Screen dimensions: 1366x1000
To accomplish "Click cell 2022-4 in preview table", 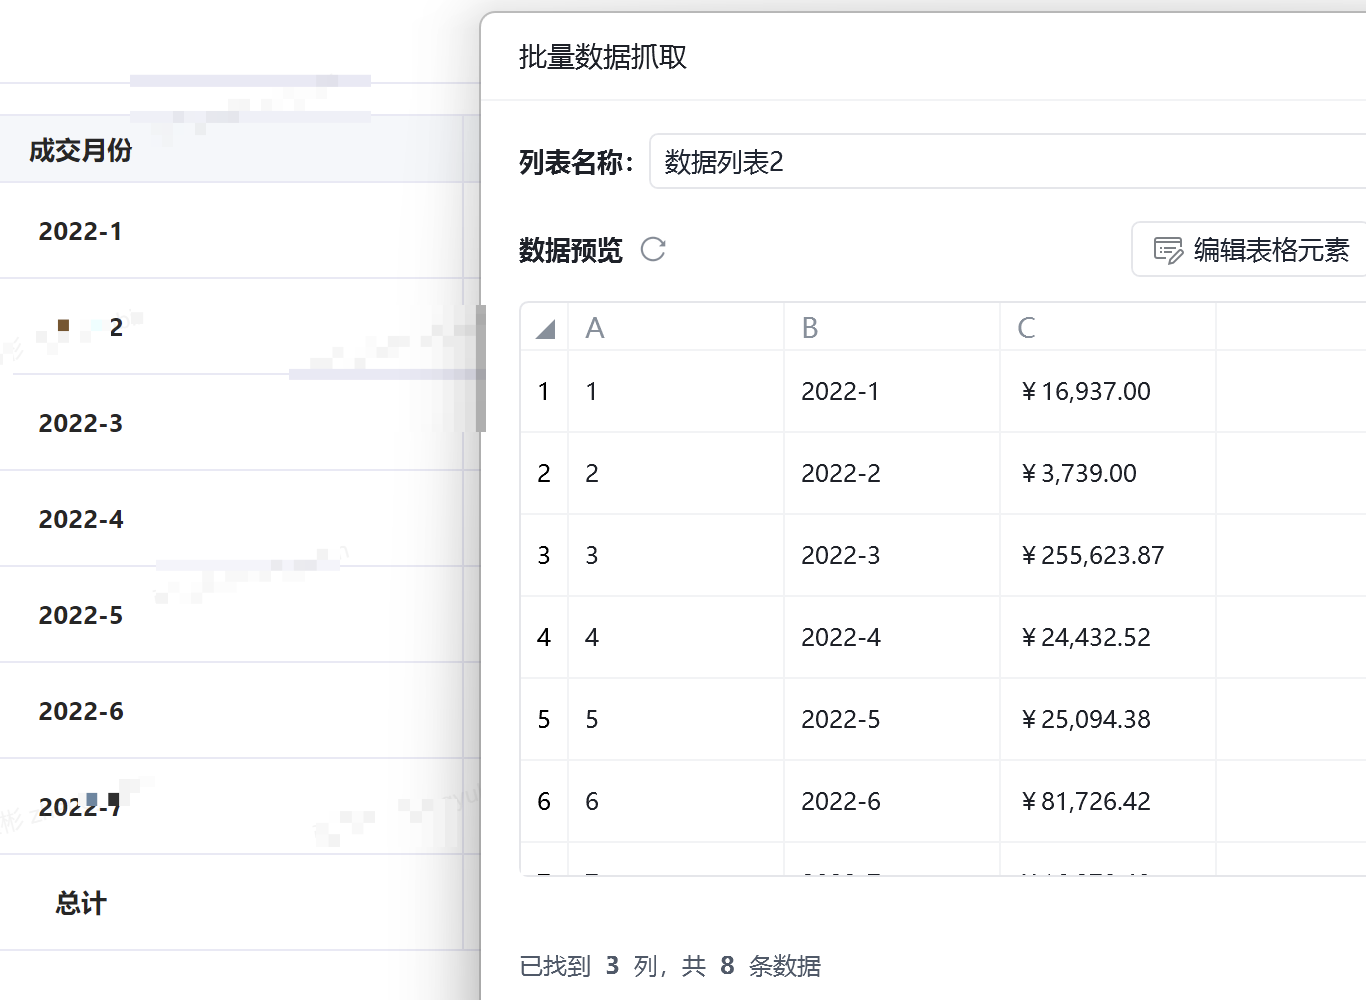I will pyautogui.click(x=892, y=637).
